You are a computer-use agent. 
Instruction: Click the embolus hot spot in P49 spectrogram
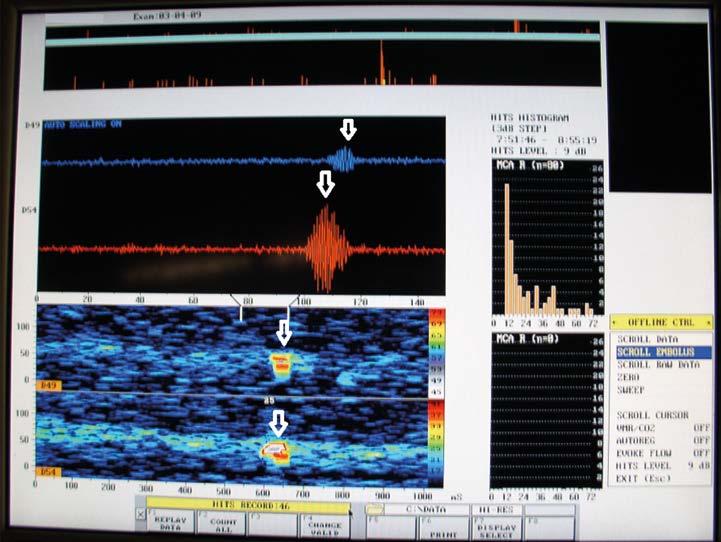(280, 365)
